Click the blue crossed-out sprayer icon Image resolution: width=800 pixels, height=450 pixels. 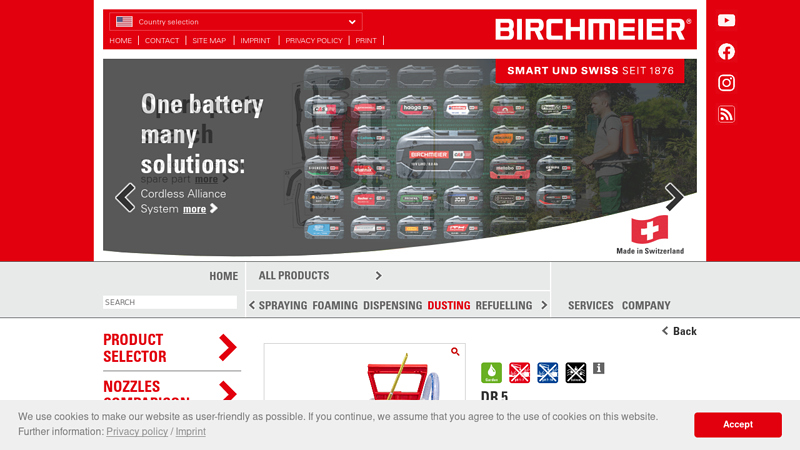547,372
